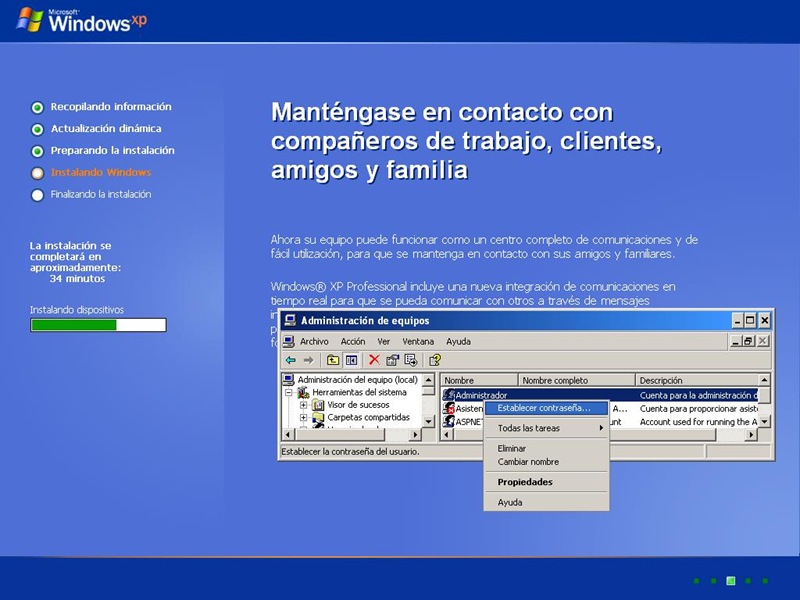Click 'Cuenta para la administración' description cell
Viewport: 800px width, 600px height.
click(x=697, y=395)
